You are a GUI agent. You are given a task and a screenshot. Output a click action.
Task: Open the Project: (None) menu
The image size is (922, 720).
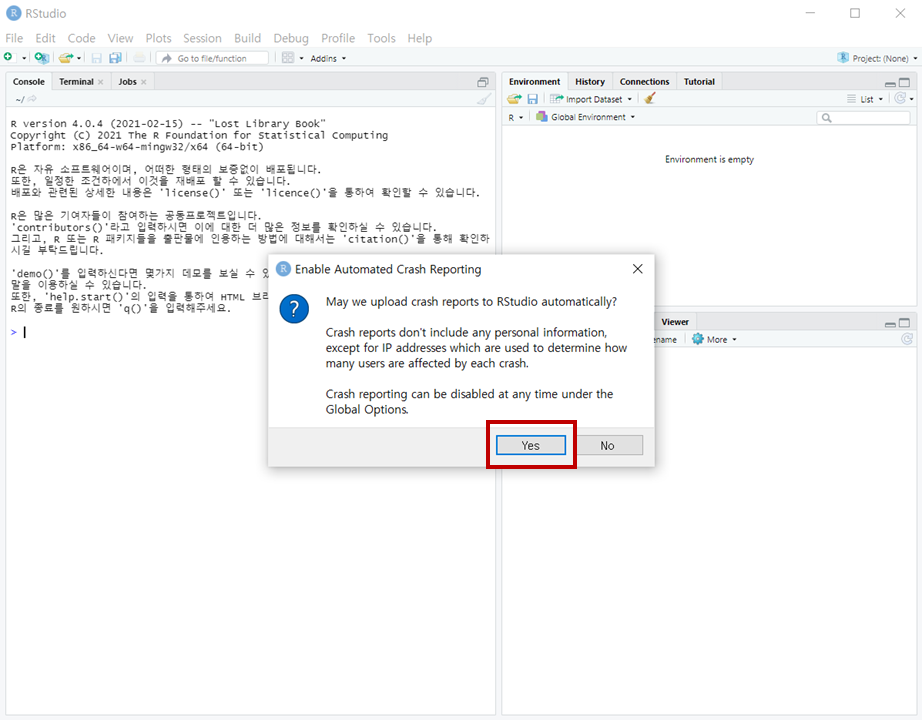(877, 58)
